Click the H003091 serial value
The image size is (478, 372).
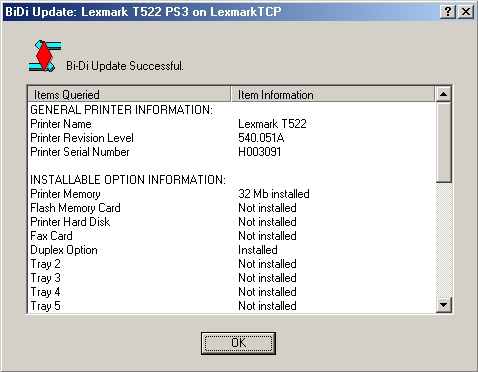pyautogui.click(x=260, y=152)
